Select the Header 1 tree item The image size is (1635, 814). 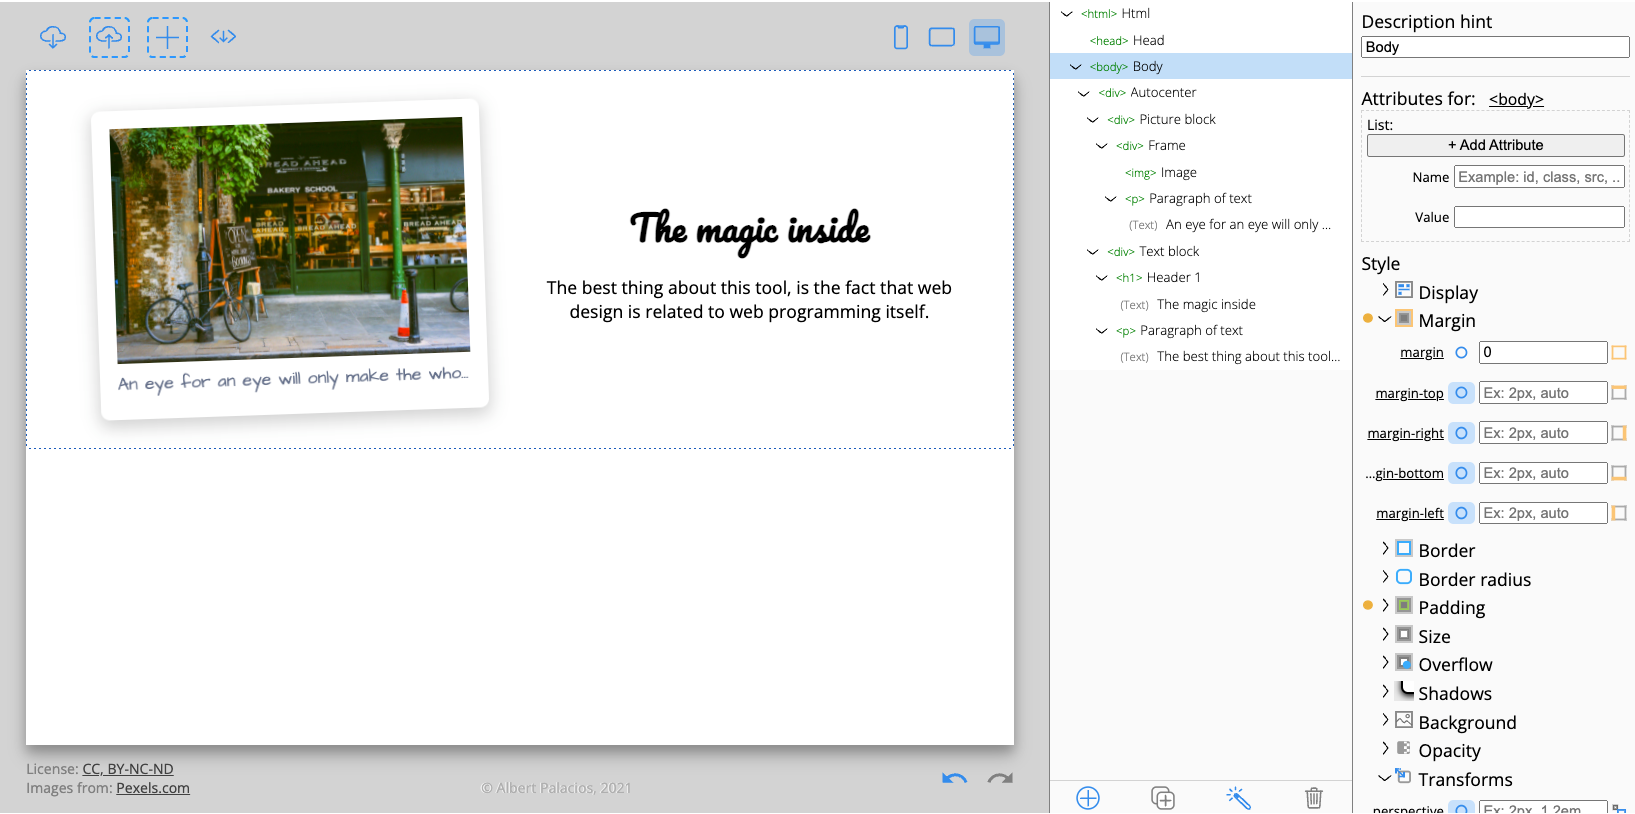click(x=1172, y=278)
